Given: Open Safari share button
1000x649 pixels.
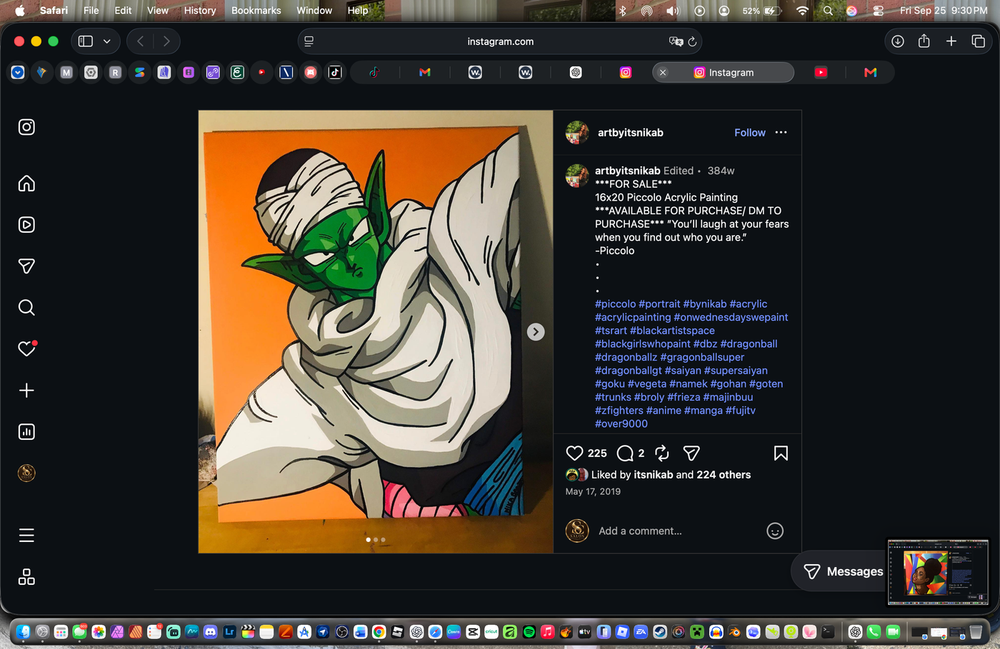Looking at the screenshot, I should (923, 41).
